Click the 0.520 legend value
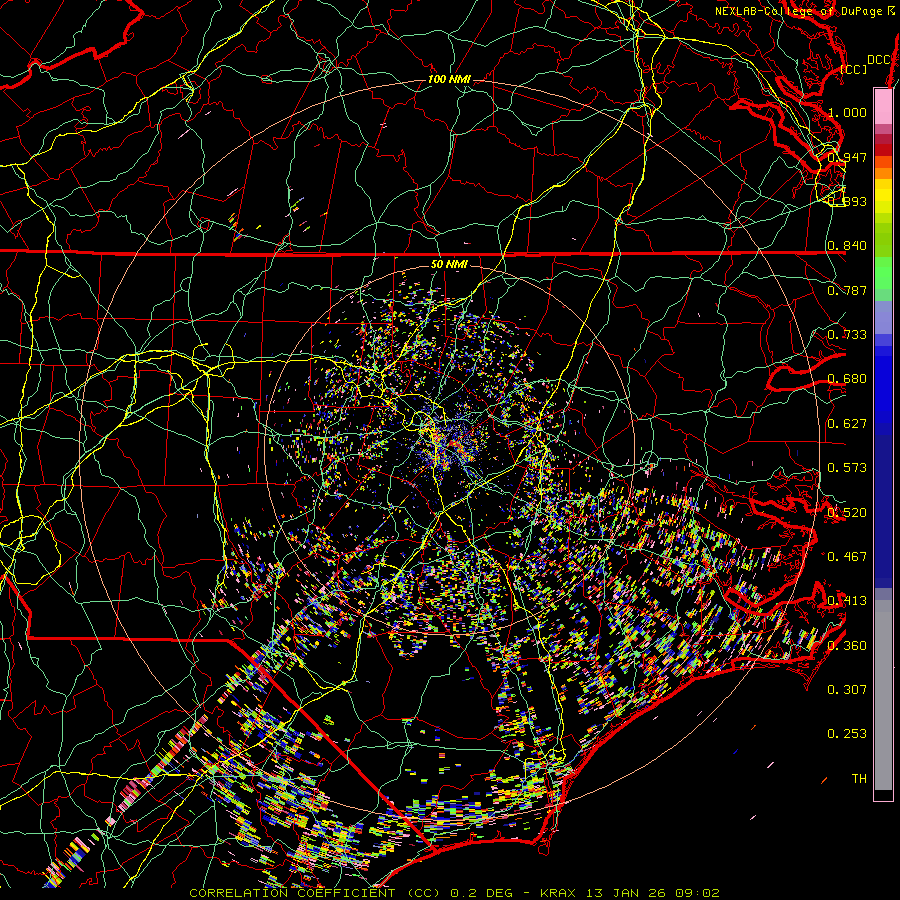Image resolution: width=900 pixels, height=900 pixels. pos(847,512)
